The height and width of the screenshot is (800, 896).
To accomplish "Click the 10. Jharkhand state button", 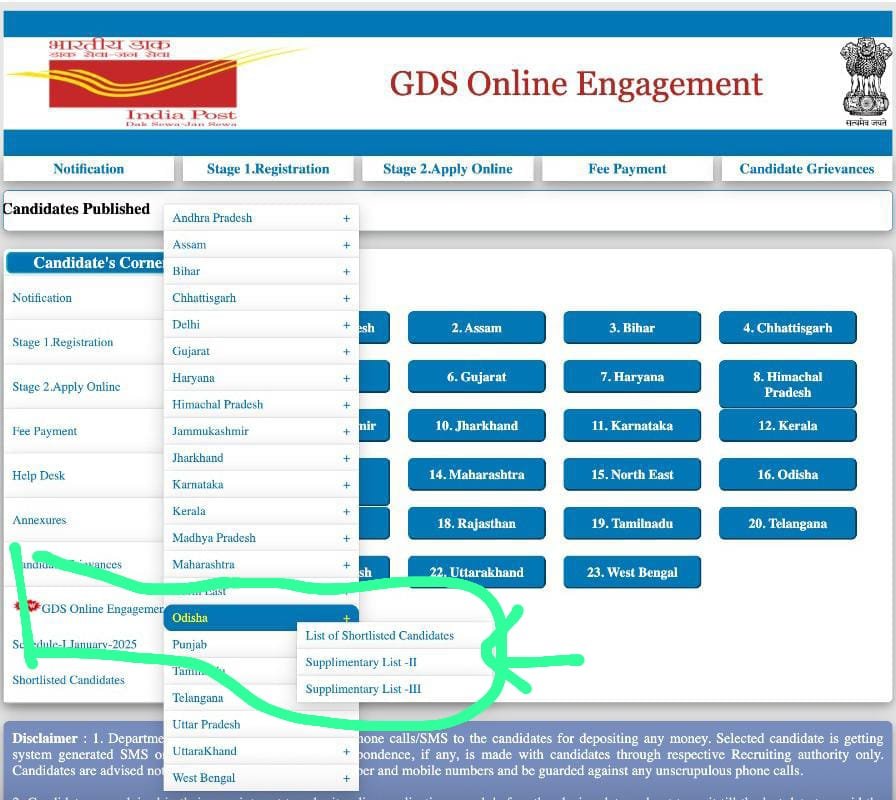I will 477,426.
